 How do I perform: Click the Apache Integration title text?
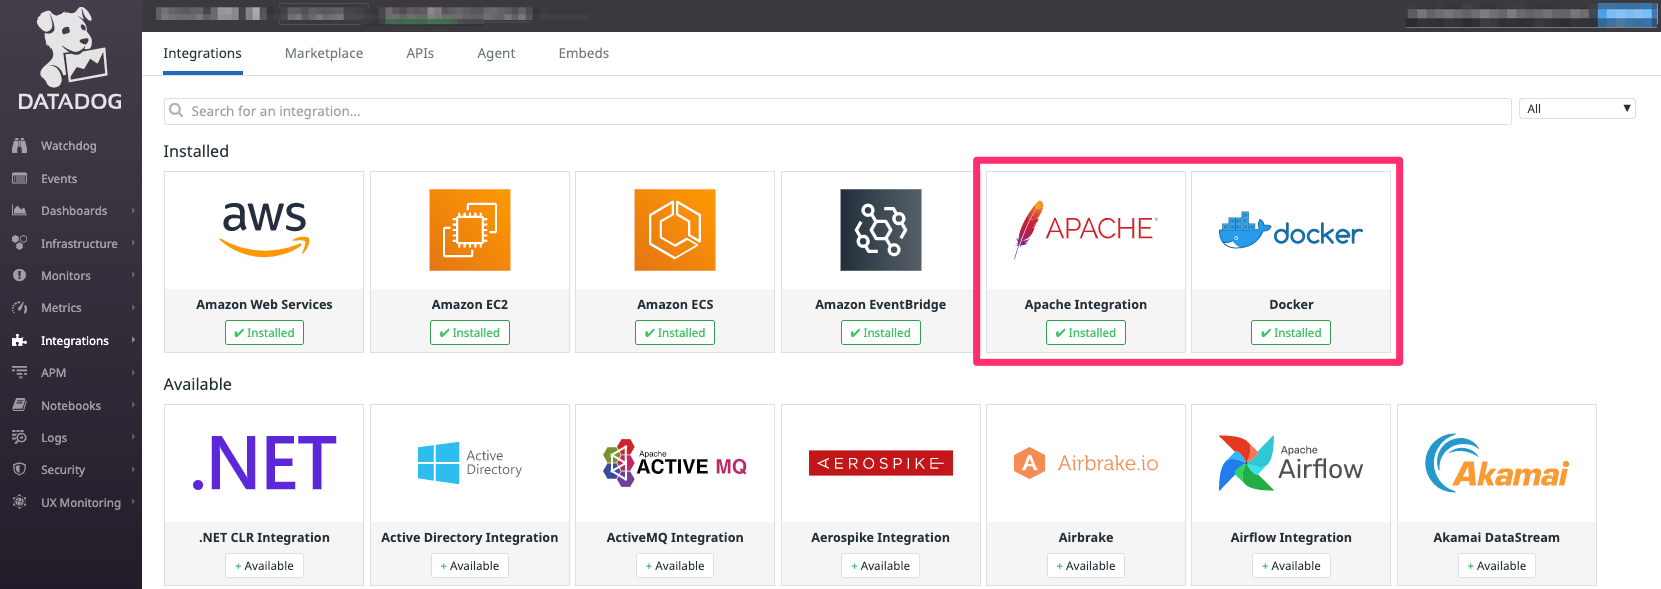click(x=1086, y=305)
